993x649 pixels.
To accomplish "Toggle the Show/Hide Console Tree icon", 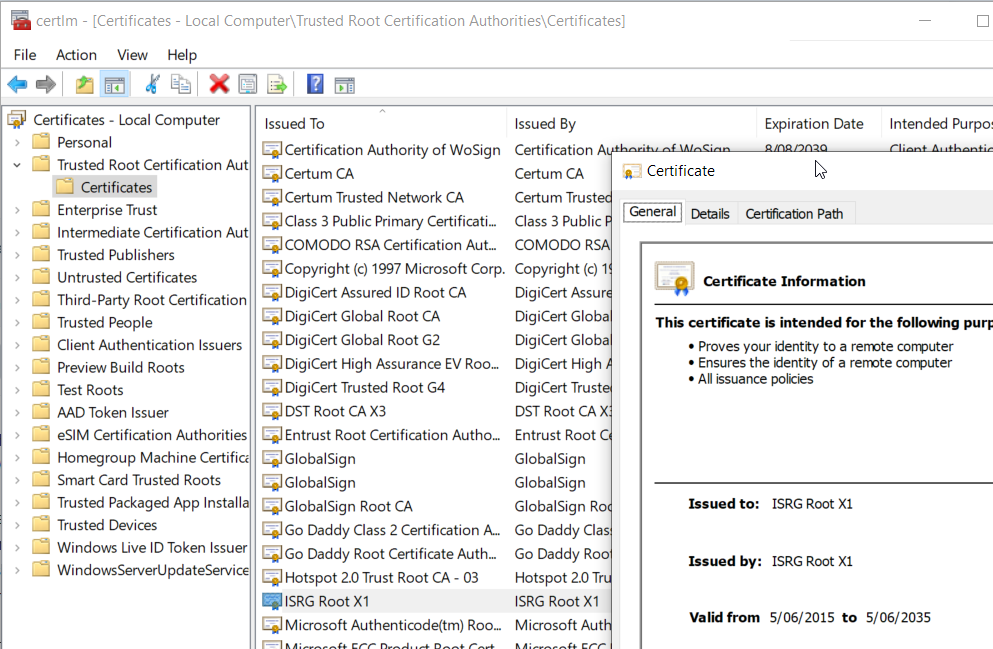I will coord(115,84).
